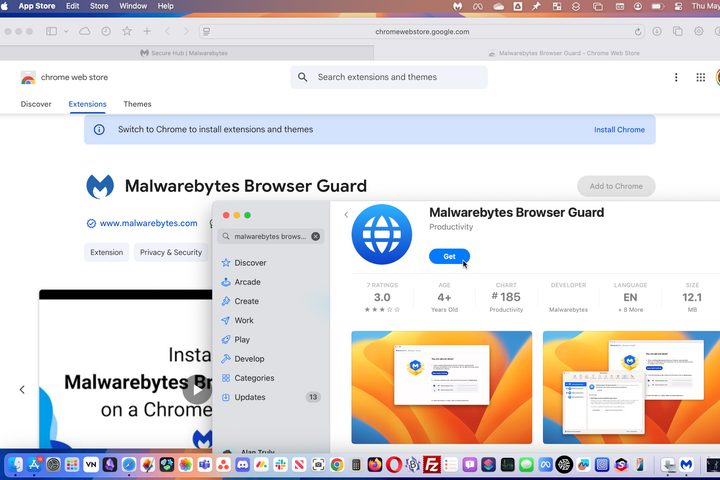Launch FileZilla from the Dock
720x480 pixels.
(x=432, y=465)
